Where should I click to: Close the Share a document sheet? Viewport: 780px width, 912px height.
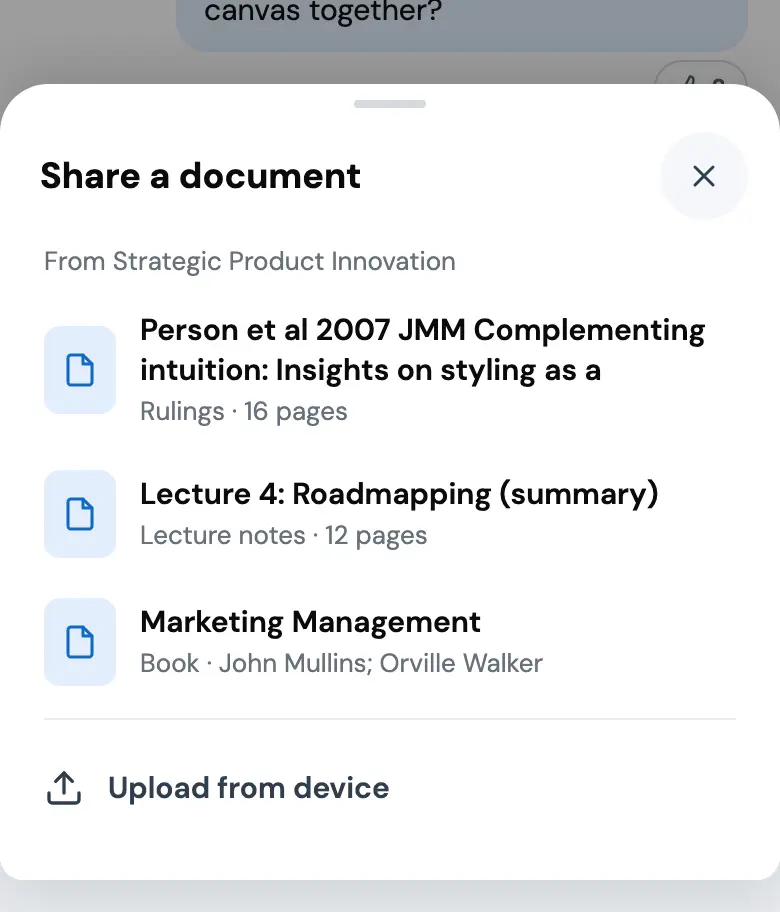click(704, 176)
